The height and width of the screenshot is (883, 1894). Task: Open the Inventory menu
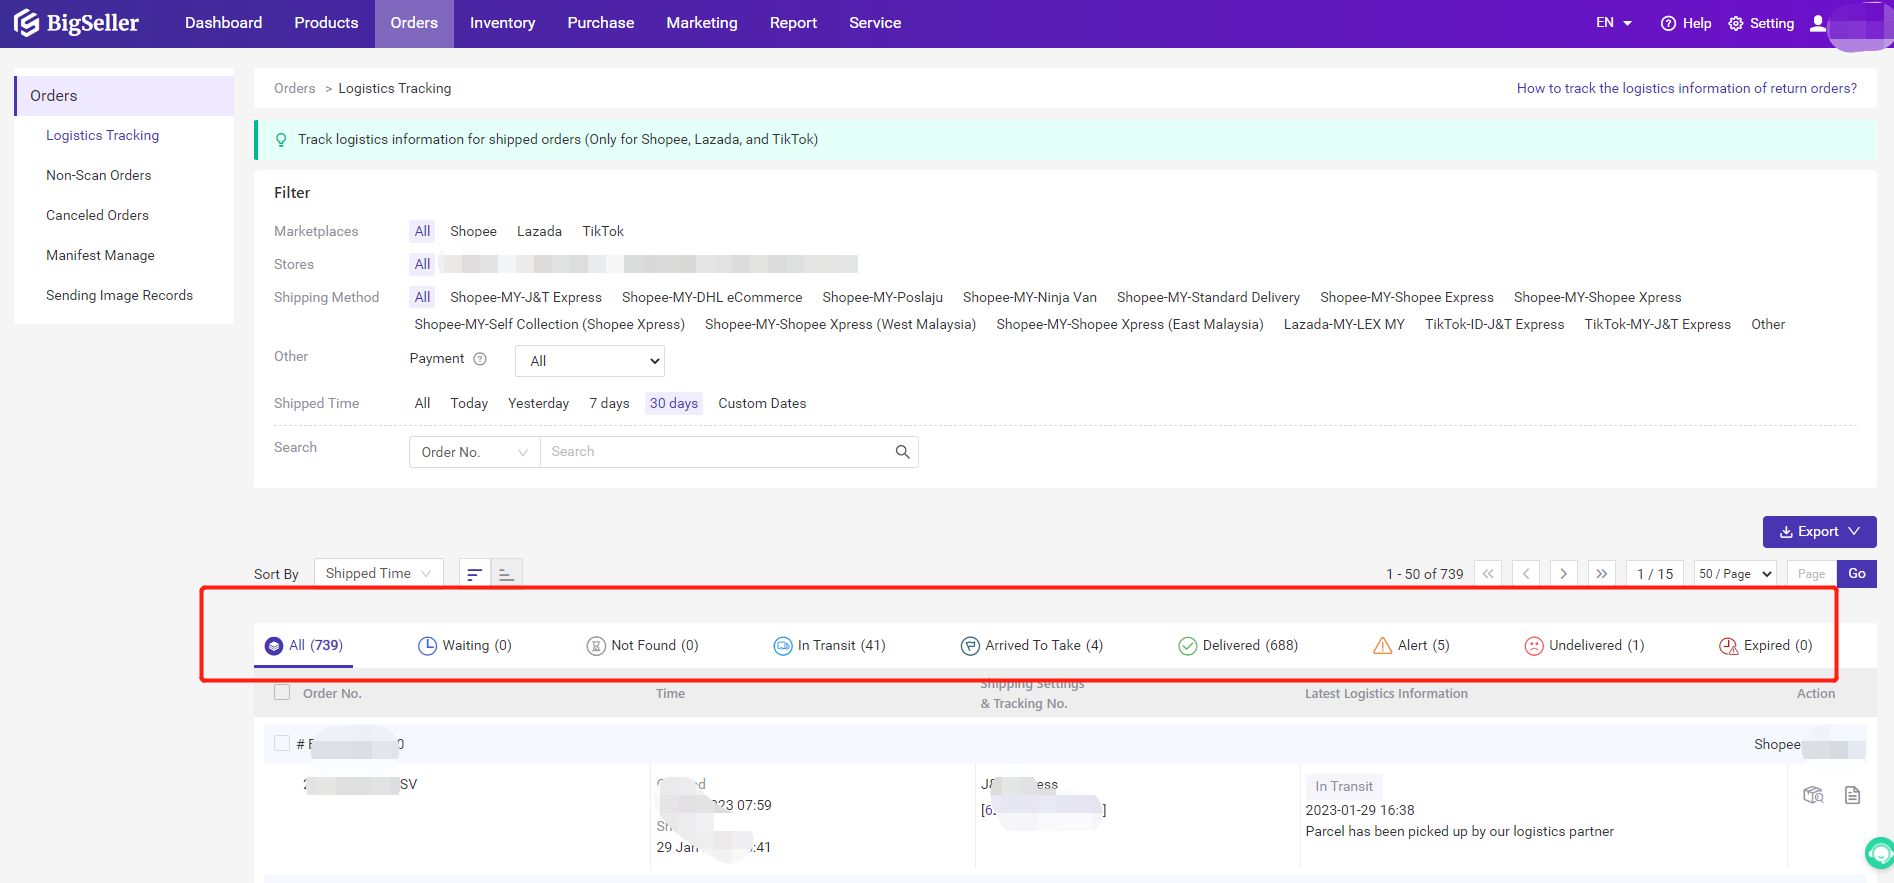click(502, 23)
